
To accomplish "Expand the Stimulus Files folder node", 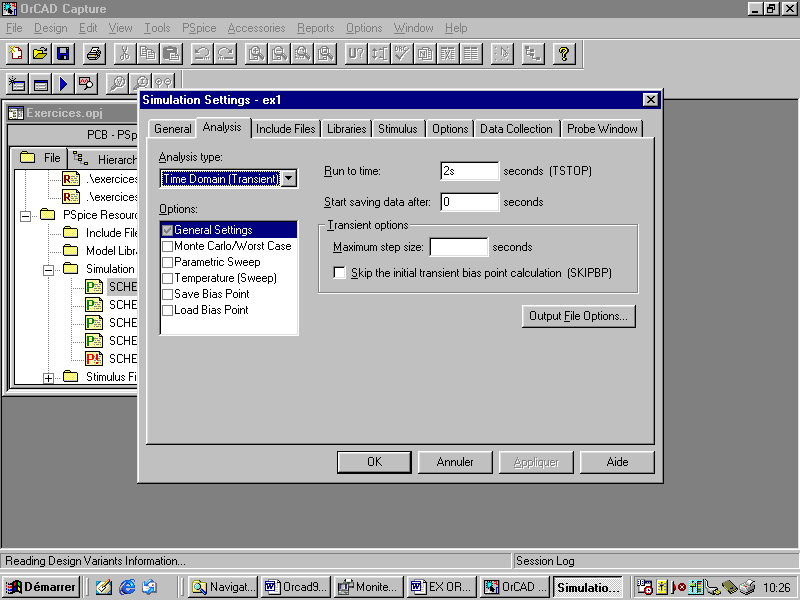I will point(48,378).
